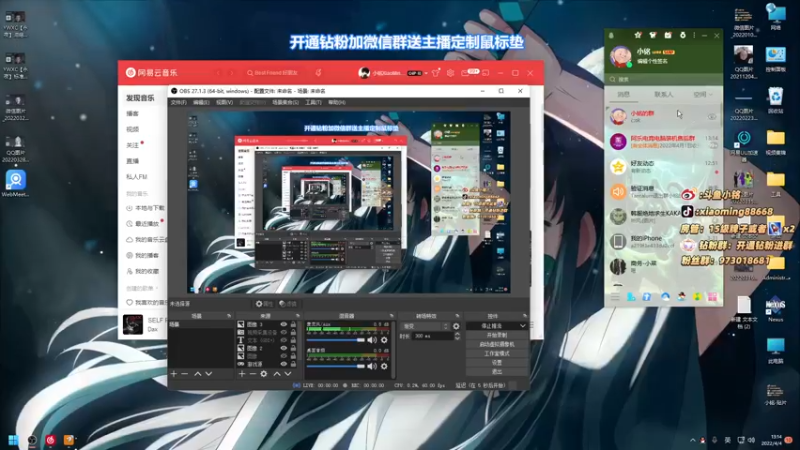Viewport: 800px width, 450px height.
Task: Open skin t-shirt icon in NetEase Music
Action: pyautogui.click(x=436, y=73)
